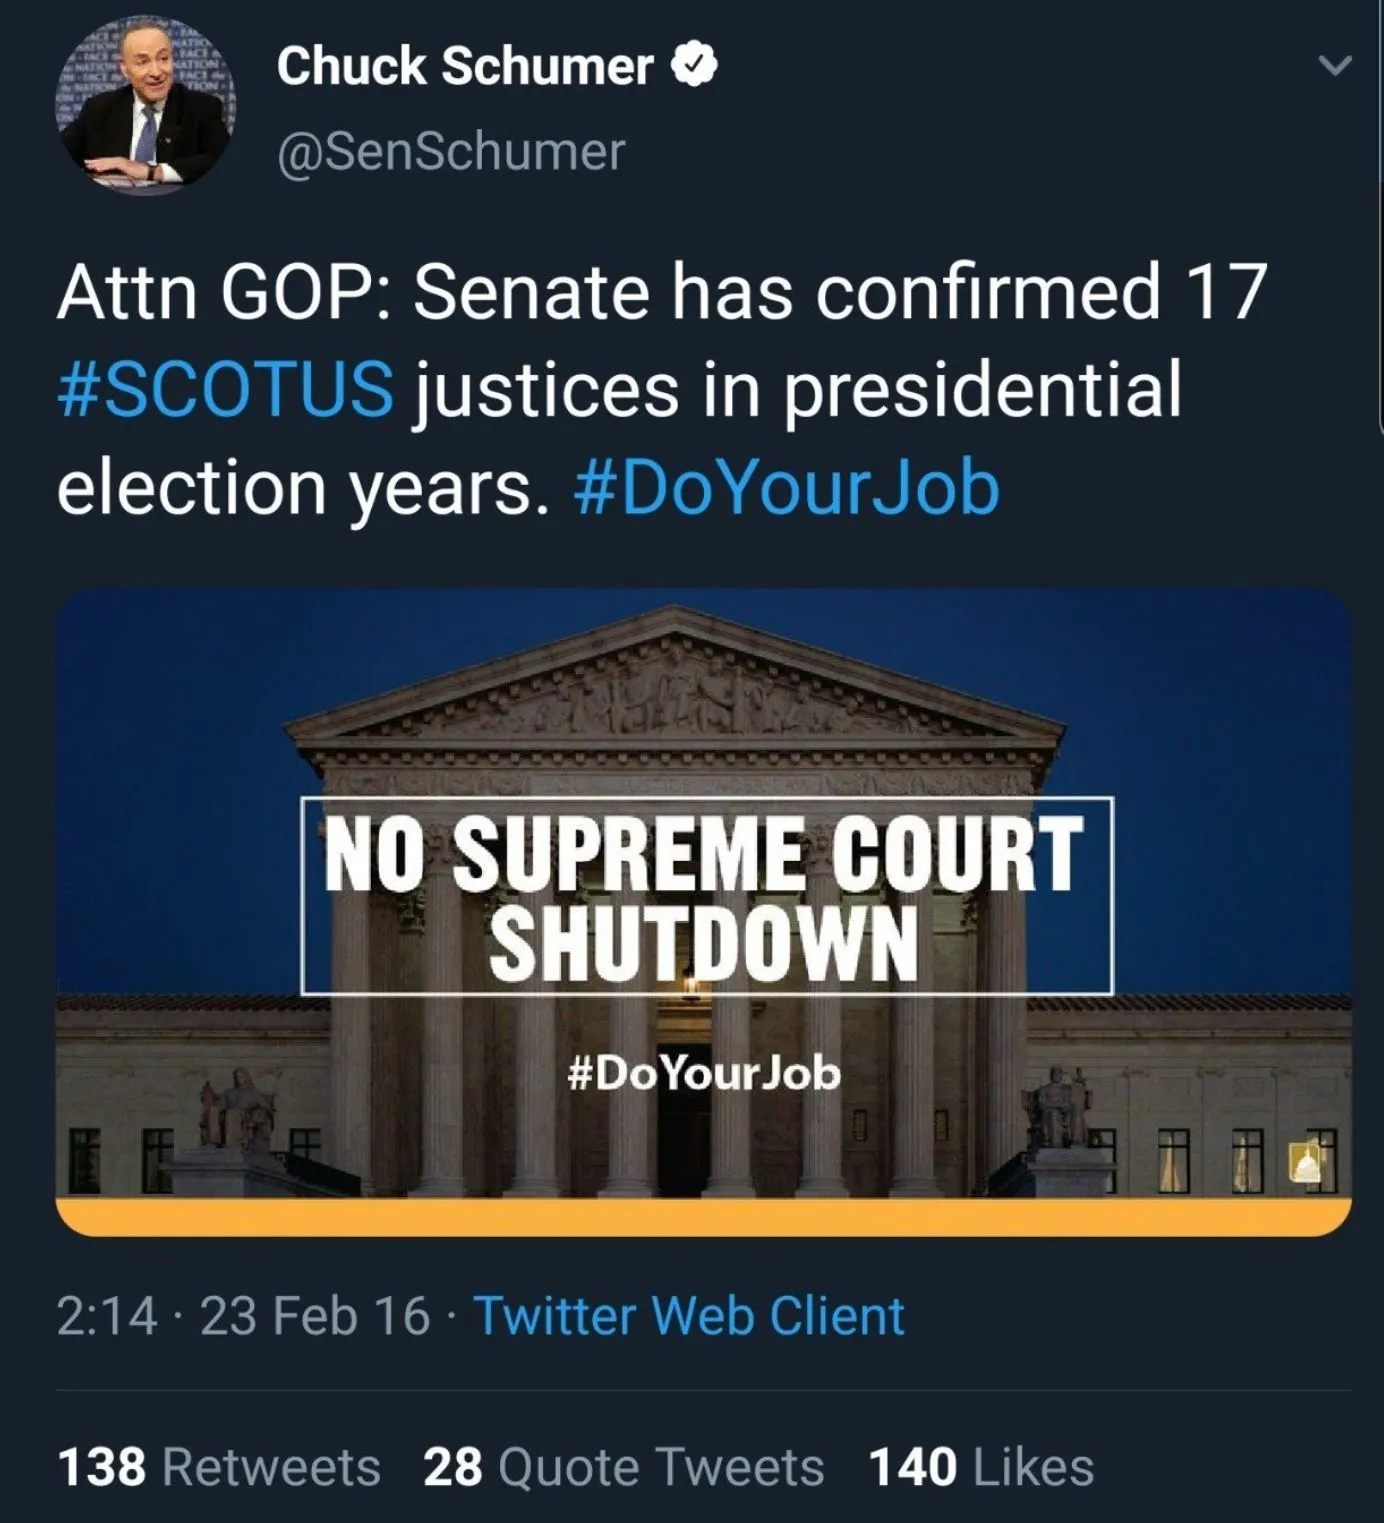1384x1523 pixels.
Task: Open #DoYourJob hashtag in tweet text
Action: point(787,488)
